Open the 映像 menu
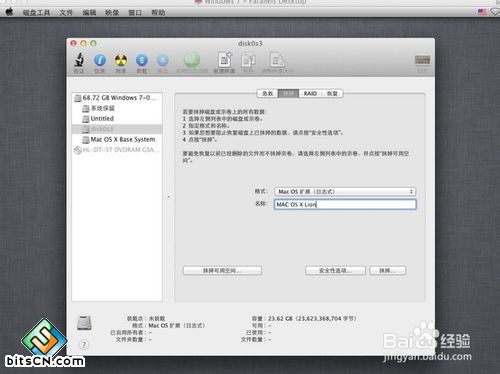This screenshot has height=374, width=500. point(112,13)
